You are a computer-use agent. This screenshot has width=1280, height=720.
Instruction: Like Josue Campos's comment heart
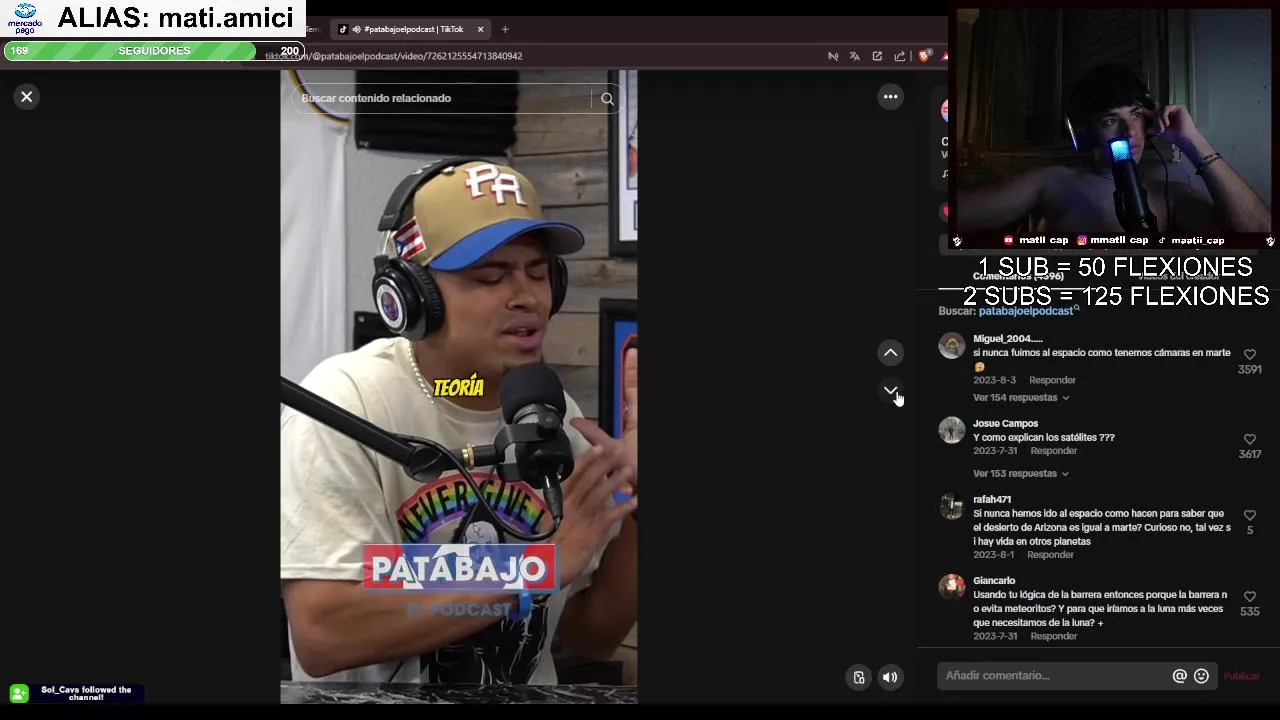click(x=1249, y=440)
